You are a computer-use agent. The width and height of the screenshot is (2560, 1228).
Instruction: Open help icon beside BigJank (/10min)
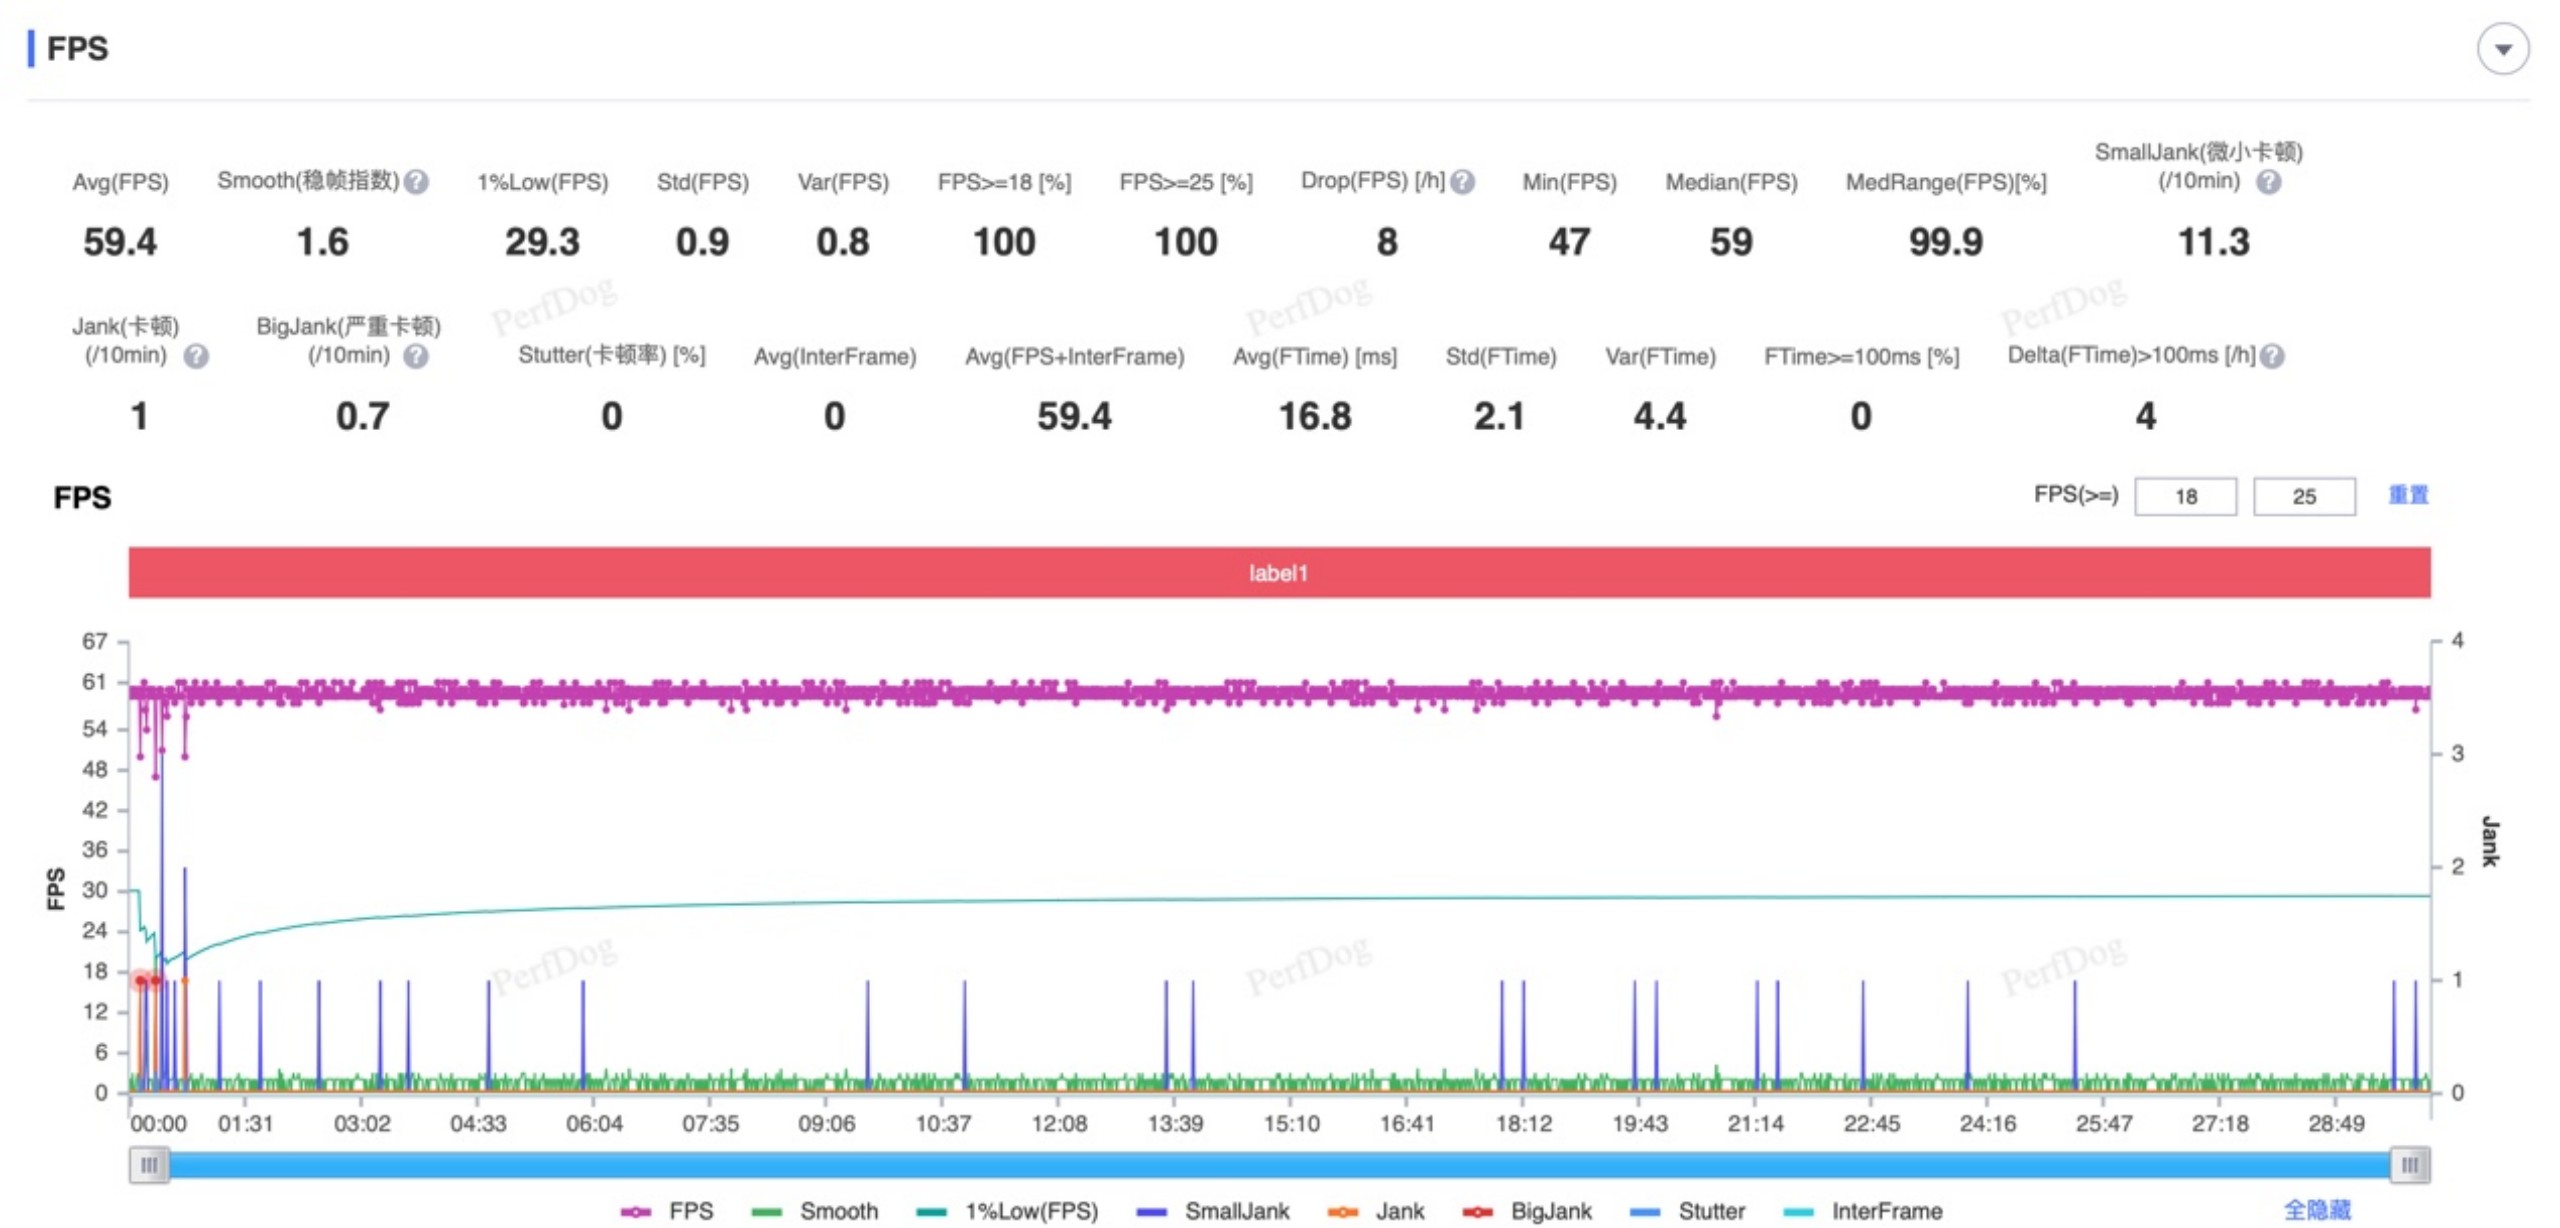pos(416,356)
